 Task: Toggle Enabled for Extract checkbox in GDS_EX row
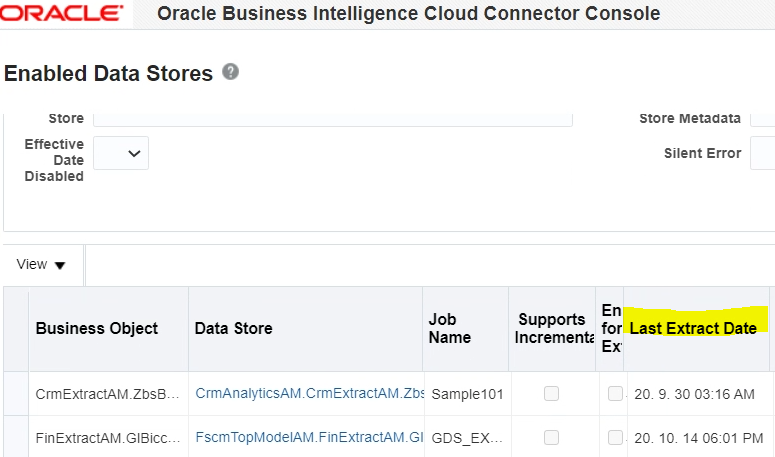click(615, 437)
